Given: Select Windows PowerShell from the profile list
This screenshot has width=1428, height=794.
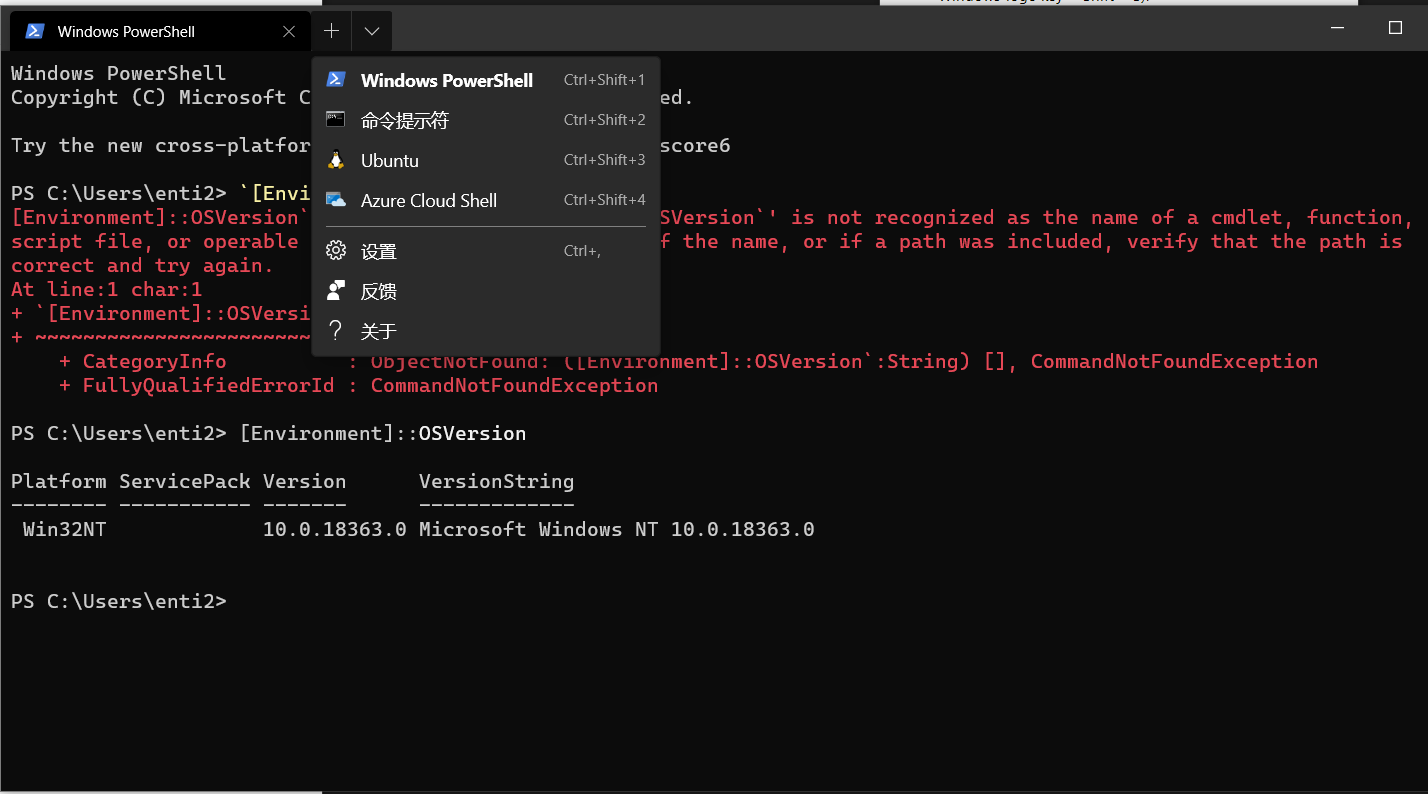Looking at the screenshot, I should coord(446,80).
